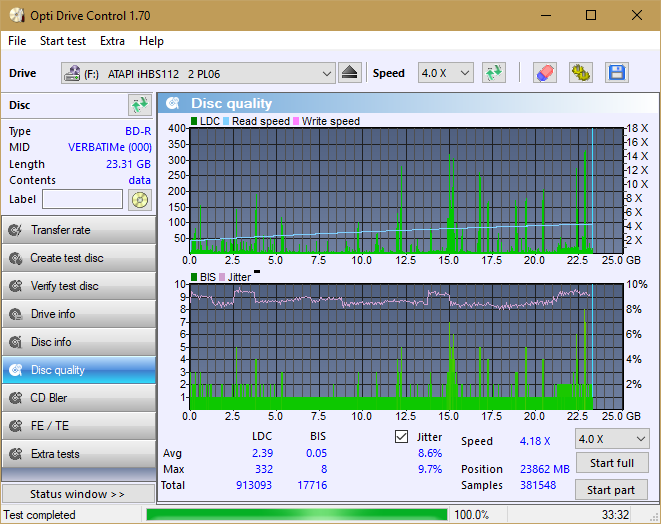Maximize the Opti Drive Control window

coord(591,16)
